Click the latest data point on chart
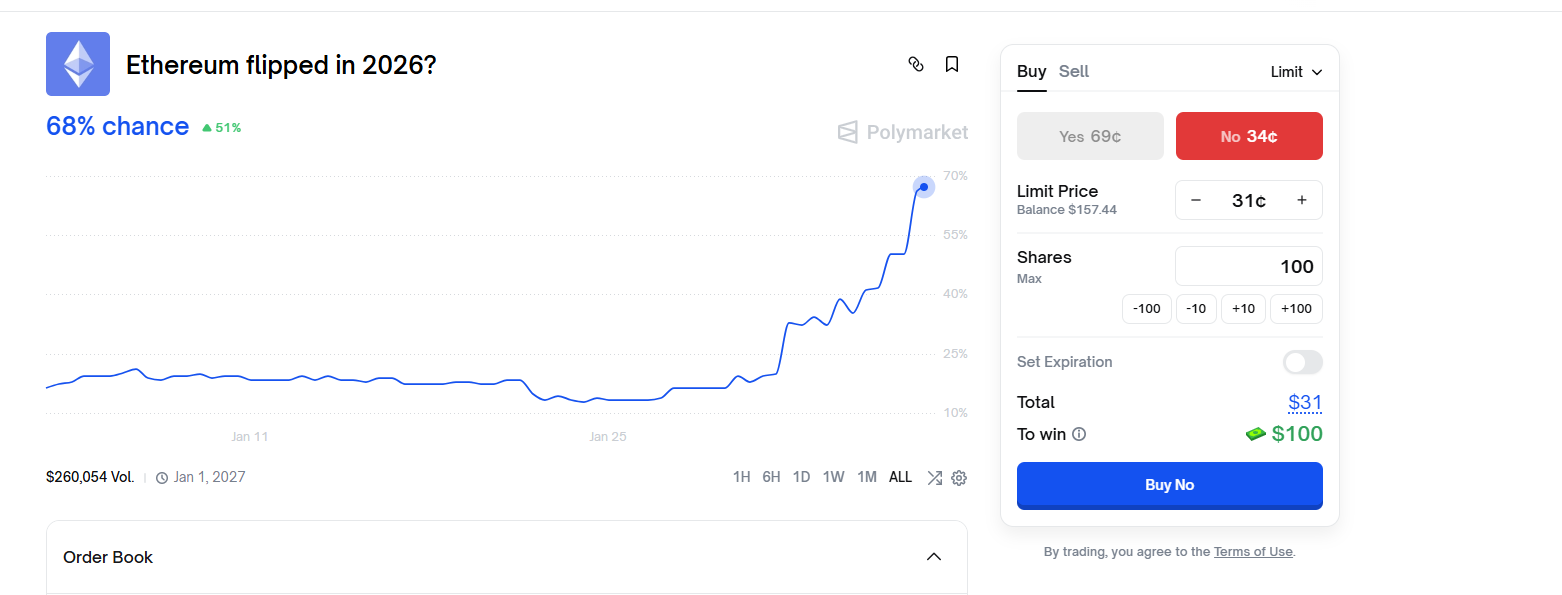The height and width of the screenshot is (595, 1562). pyautogui.click(x=924, y=187)
